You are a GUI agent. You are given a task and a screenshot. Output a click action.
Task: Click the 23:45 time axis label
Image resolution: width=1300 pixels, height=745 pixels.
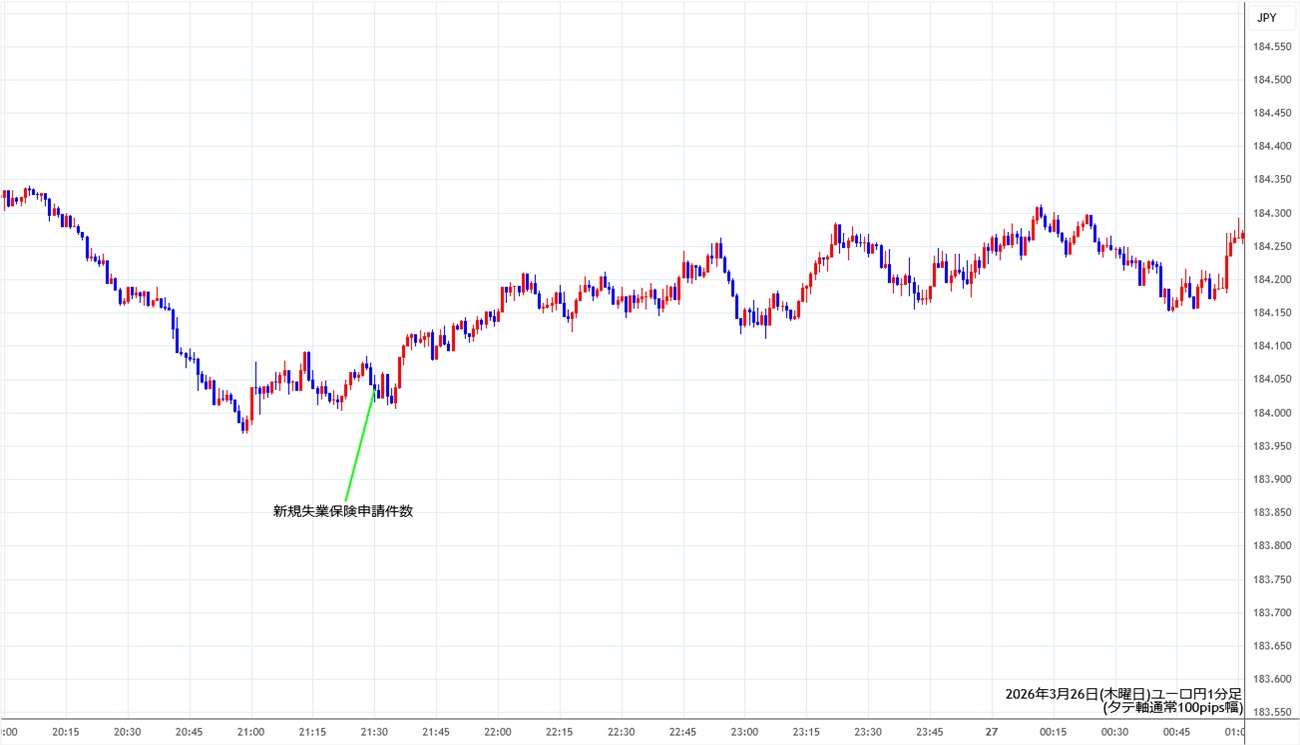(x=930, y=732)
